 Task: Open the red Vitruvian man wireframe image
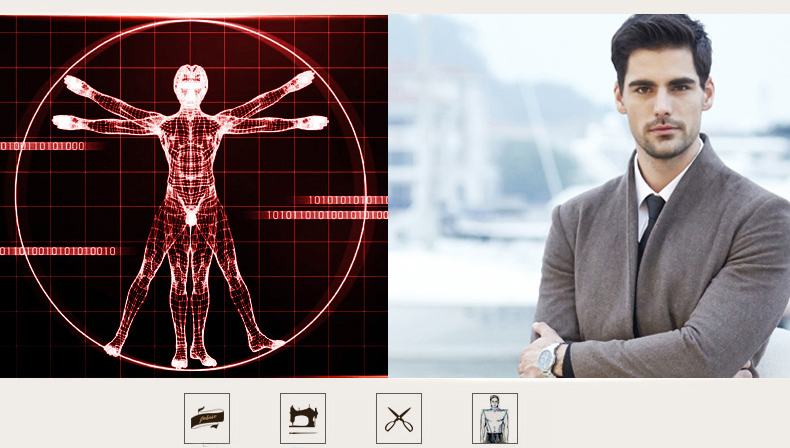pos(194,196)
